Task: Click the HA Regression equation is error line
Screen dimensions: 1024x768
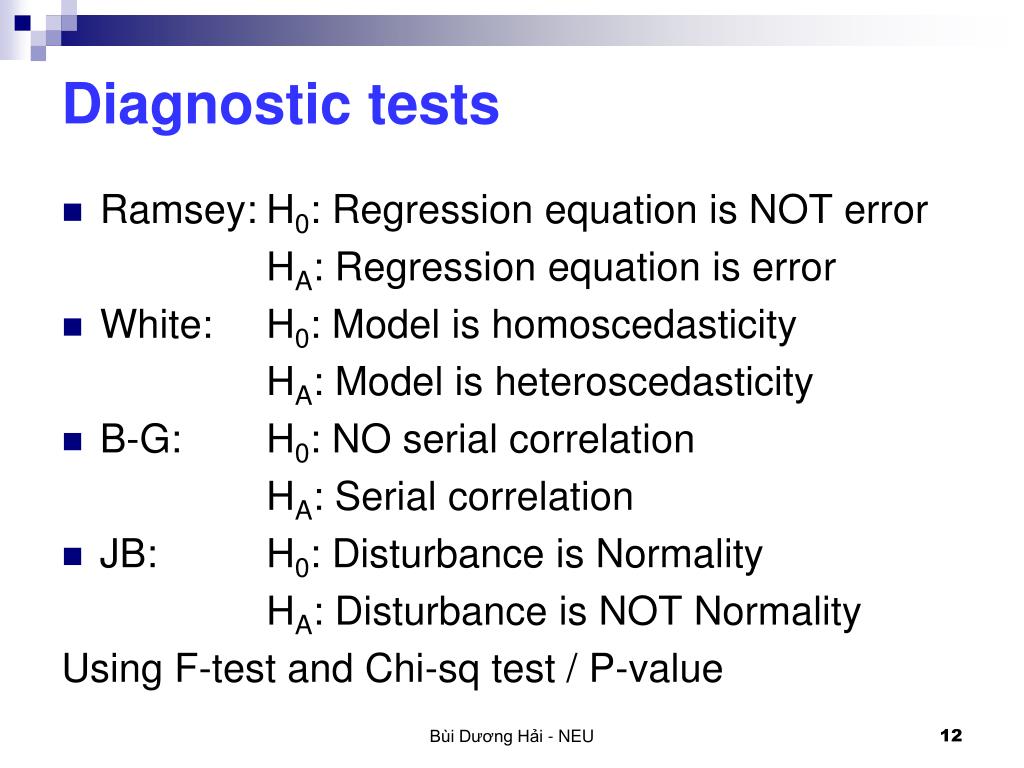Action: coord(552,270)
